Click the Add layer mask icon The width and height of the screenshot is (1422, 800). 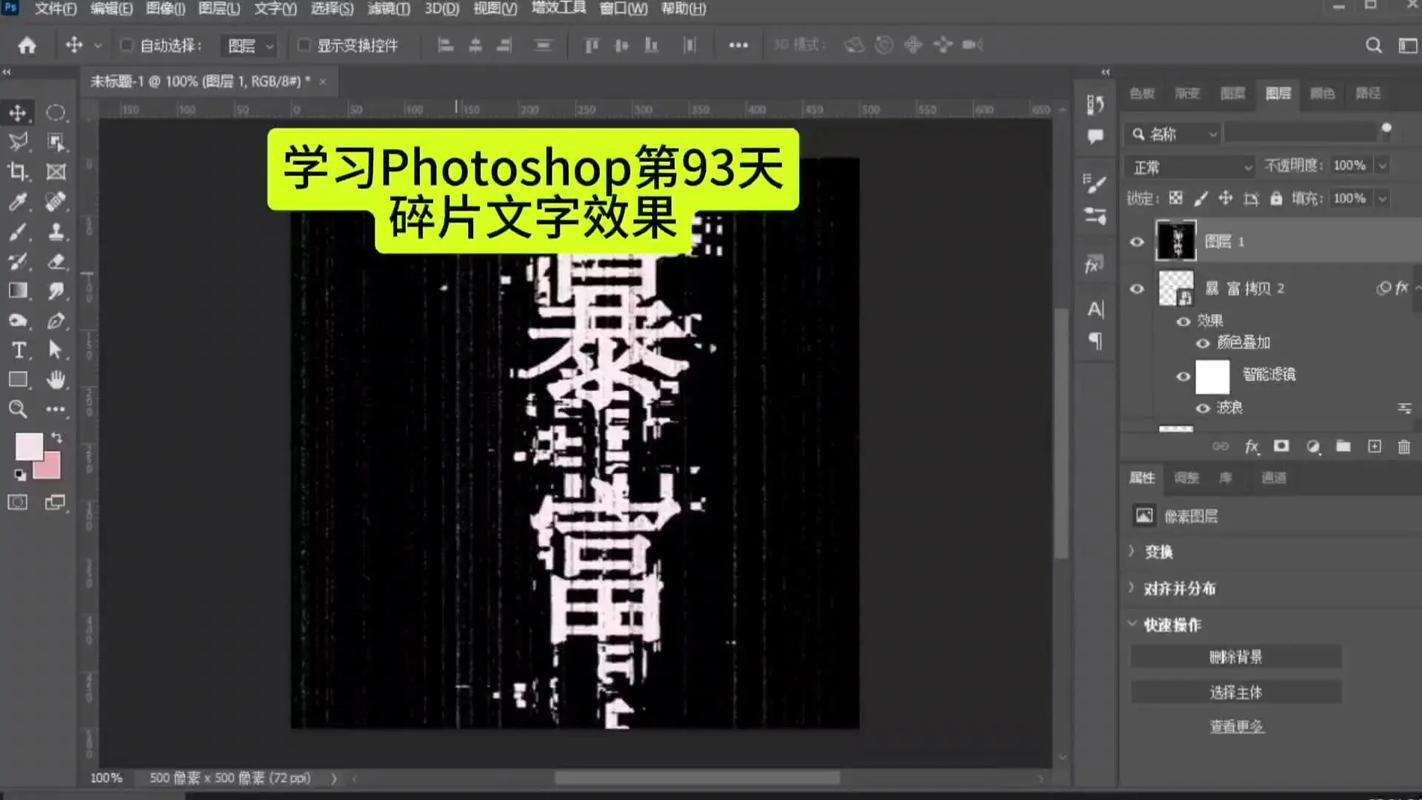pyautogui.click(x=1282, y=447)
